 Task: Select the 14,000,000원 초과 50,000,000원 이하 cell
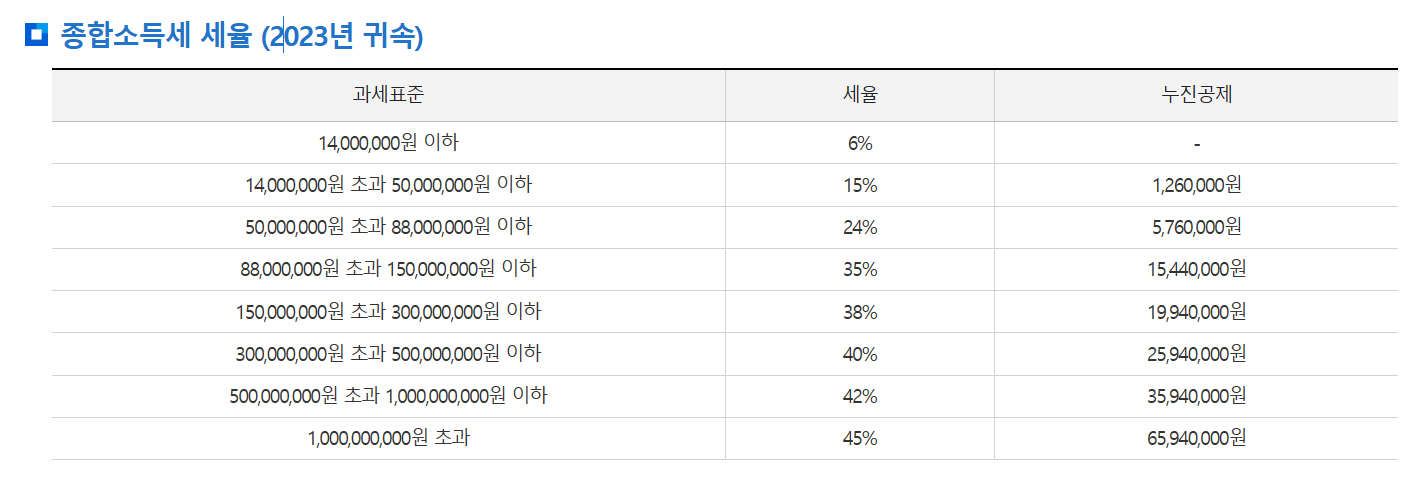coord(388,185)
